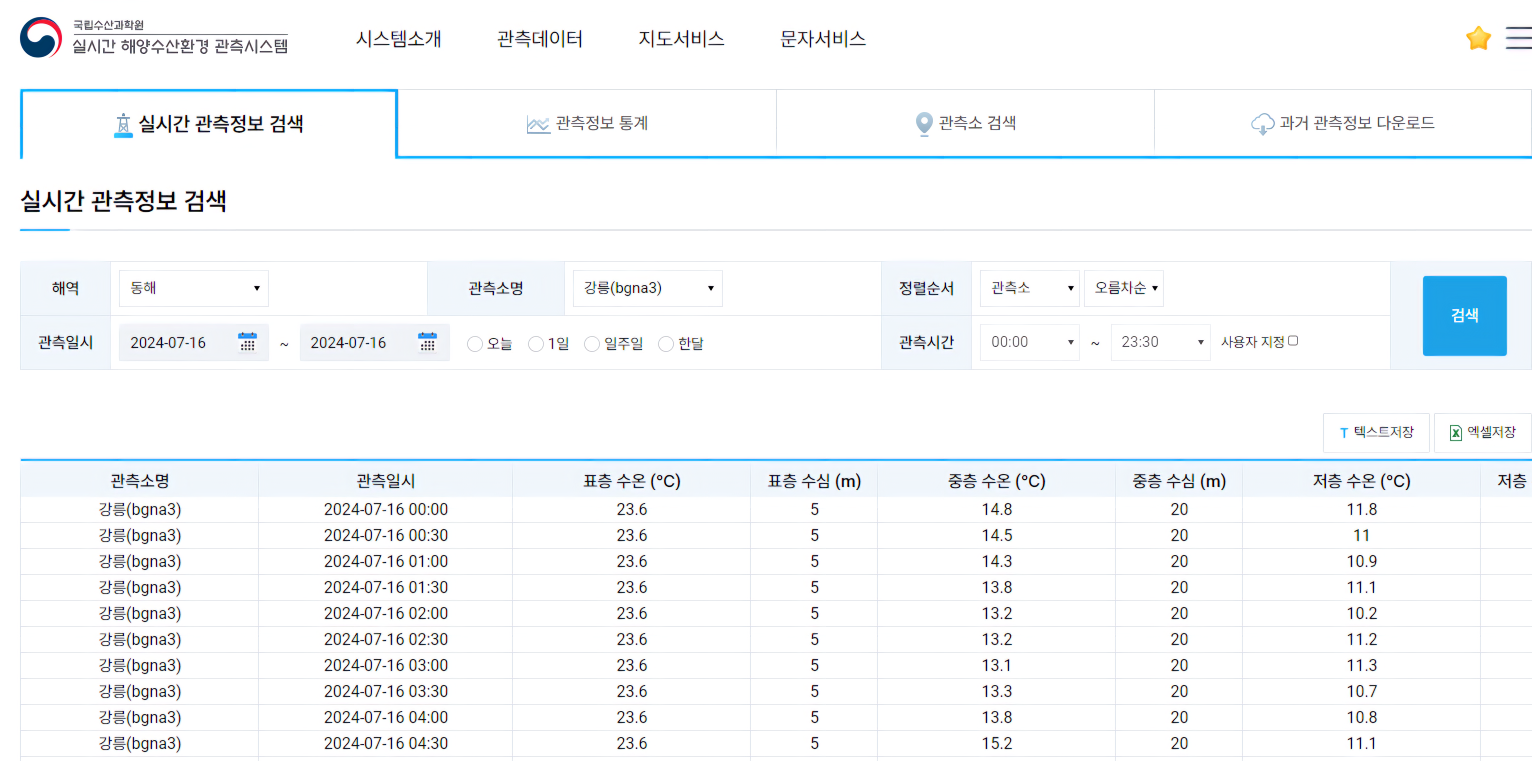
Task: Click the yellow star favorites icon
Action: [x=1478, y=38]
